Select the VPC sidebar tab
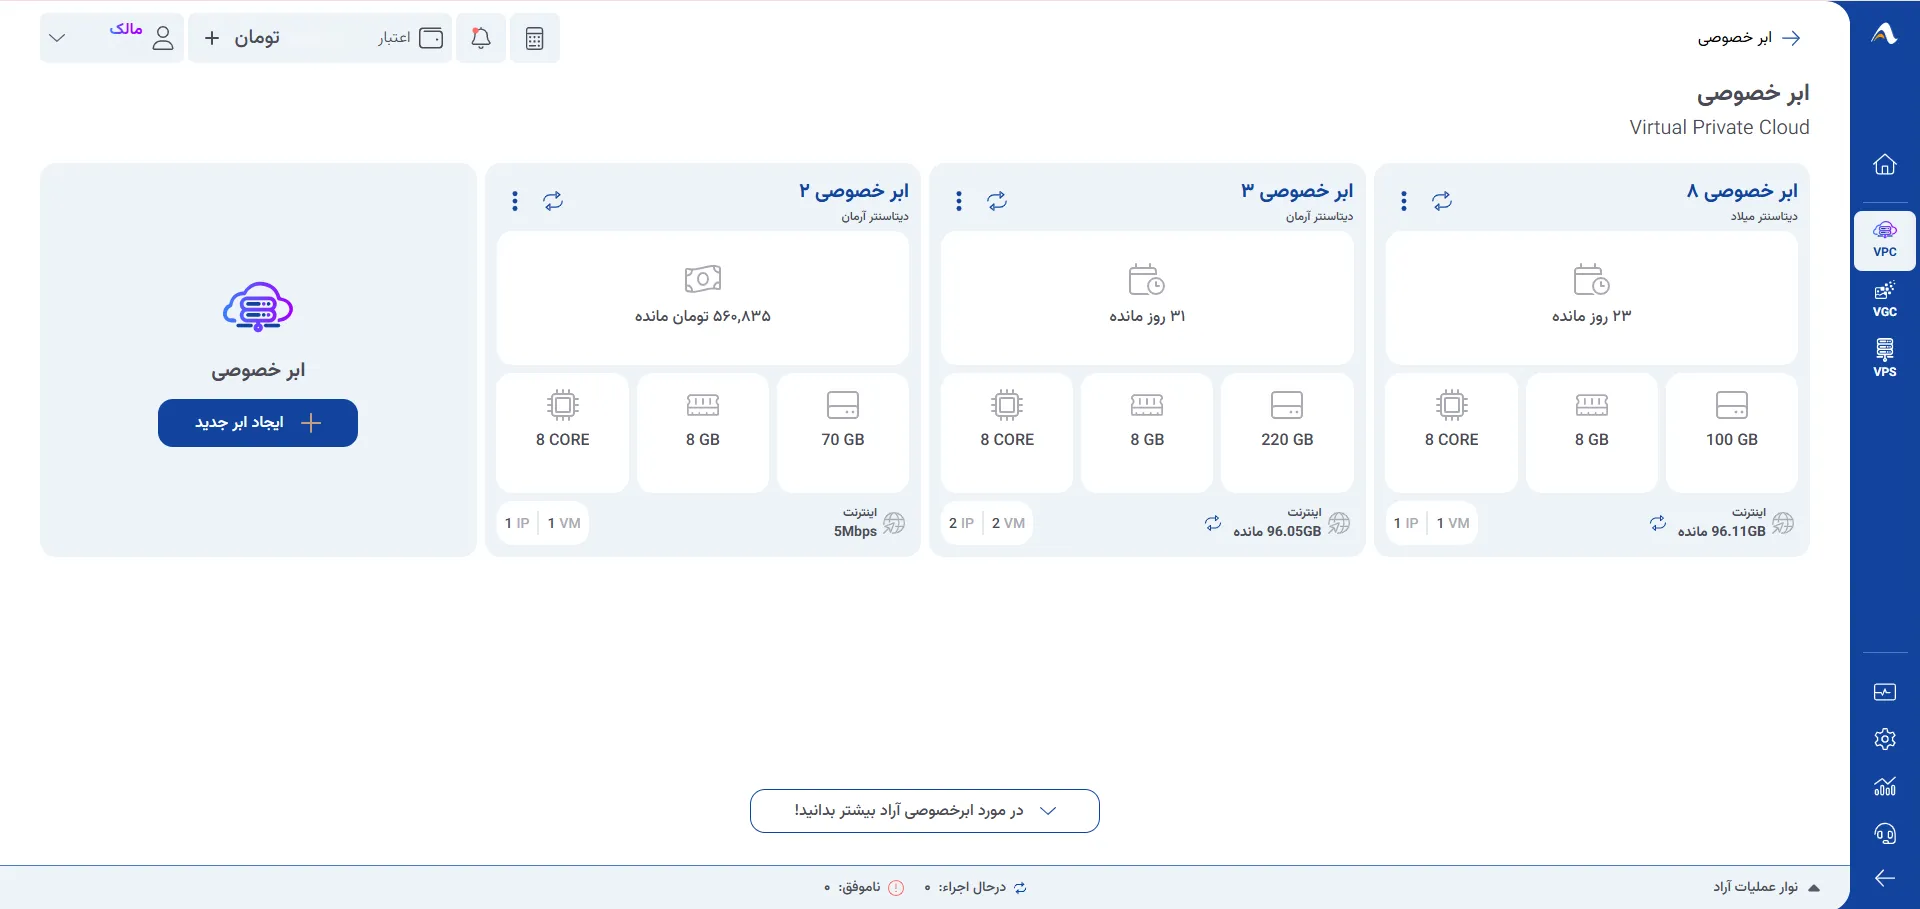This screenshot has height=909, width=1920. 1885,240
